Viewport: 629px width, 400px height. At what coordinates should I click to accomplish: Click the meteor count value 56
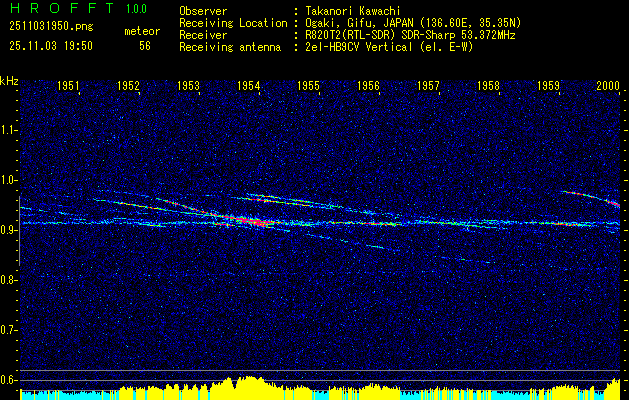pyautogui.click(x=145, y=46)
